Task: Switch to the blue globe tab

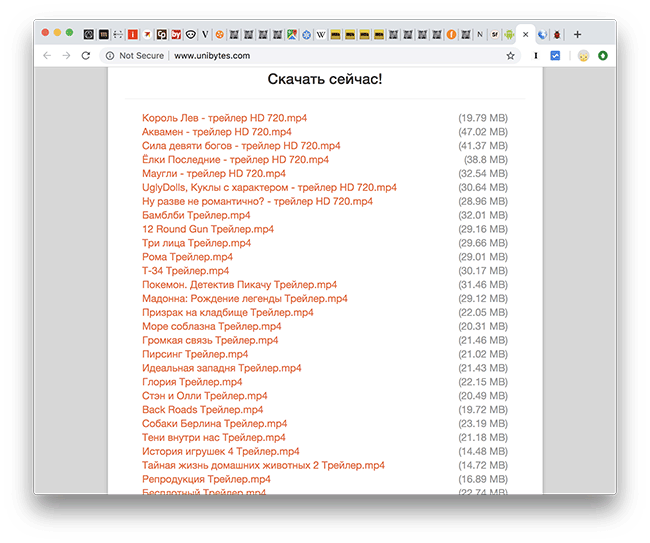Action: tap(542, 34)
